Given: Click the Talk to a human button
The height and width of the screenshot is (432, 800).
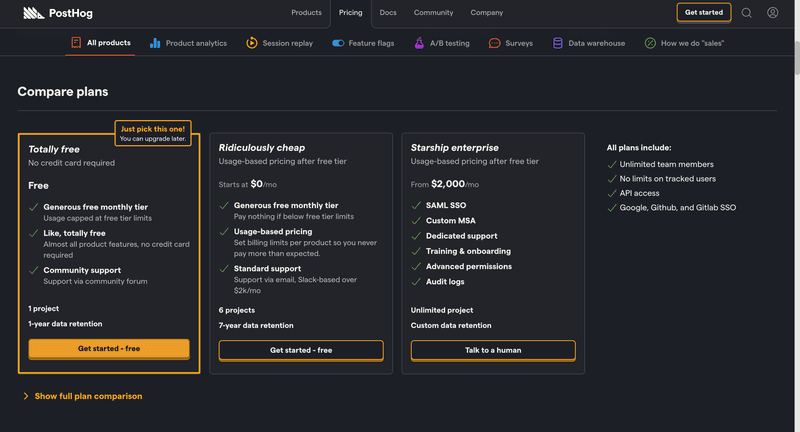Looking at the screenshot, I should (493, 350).
